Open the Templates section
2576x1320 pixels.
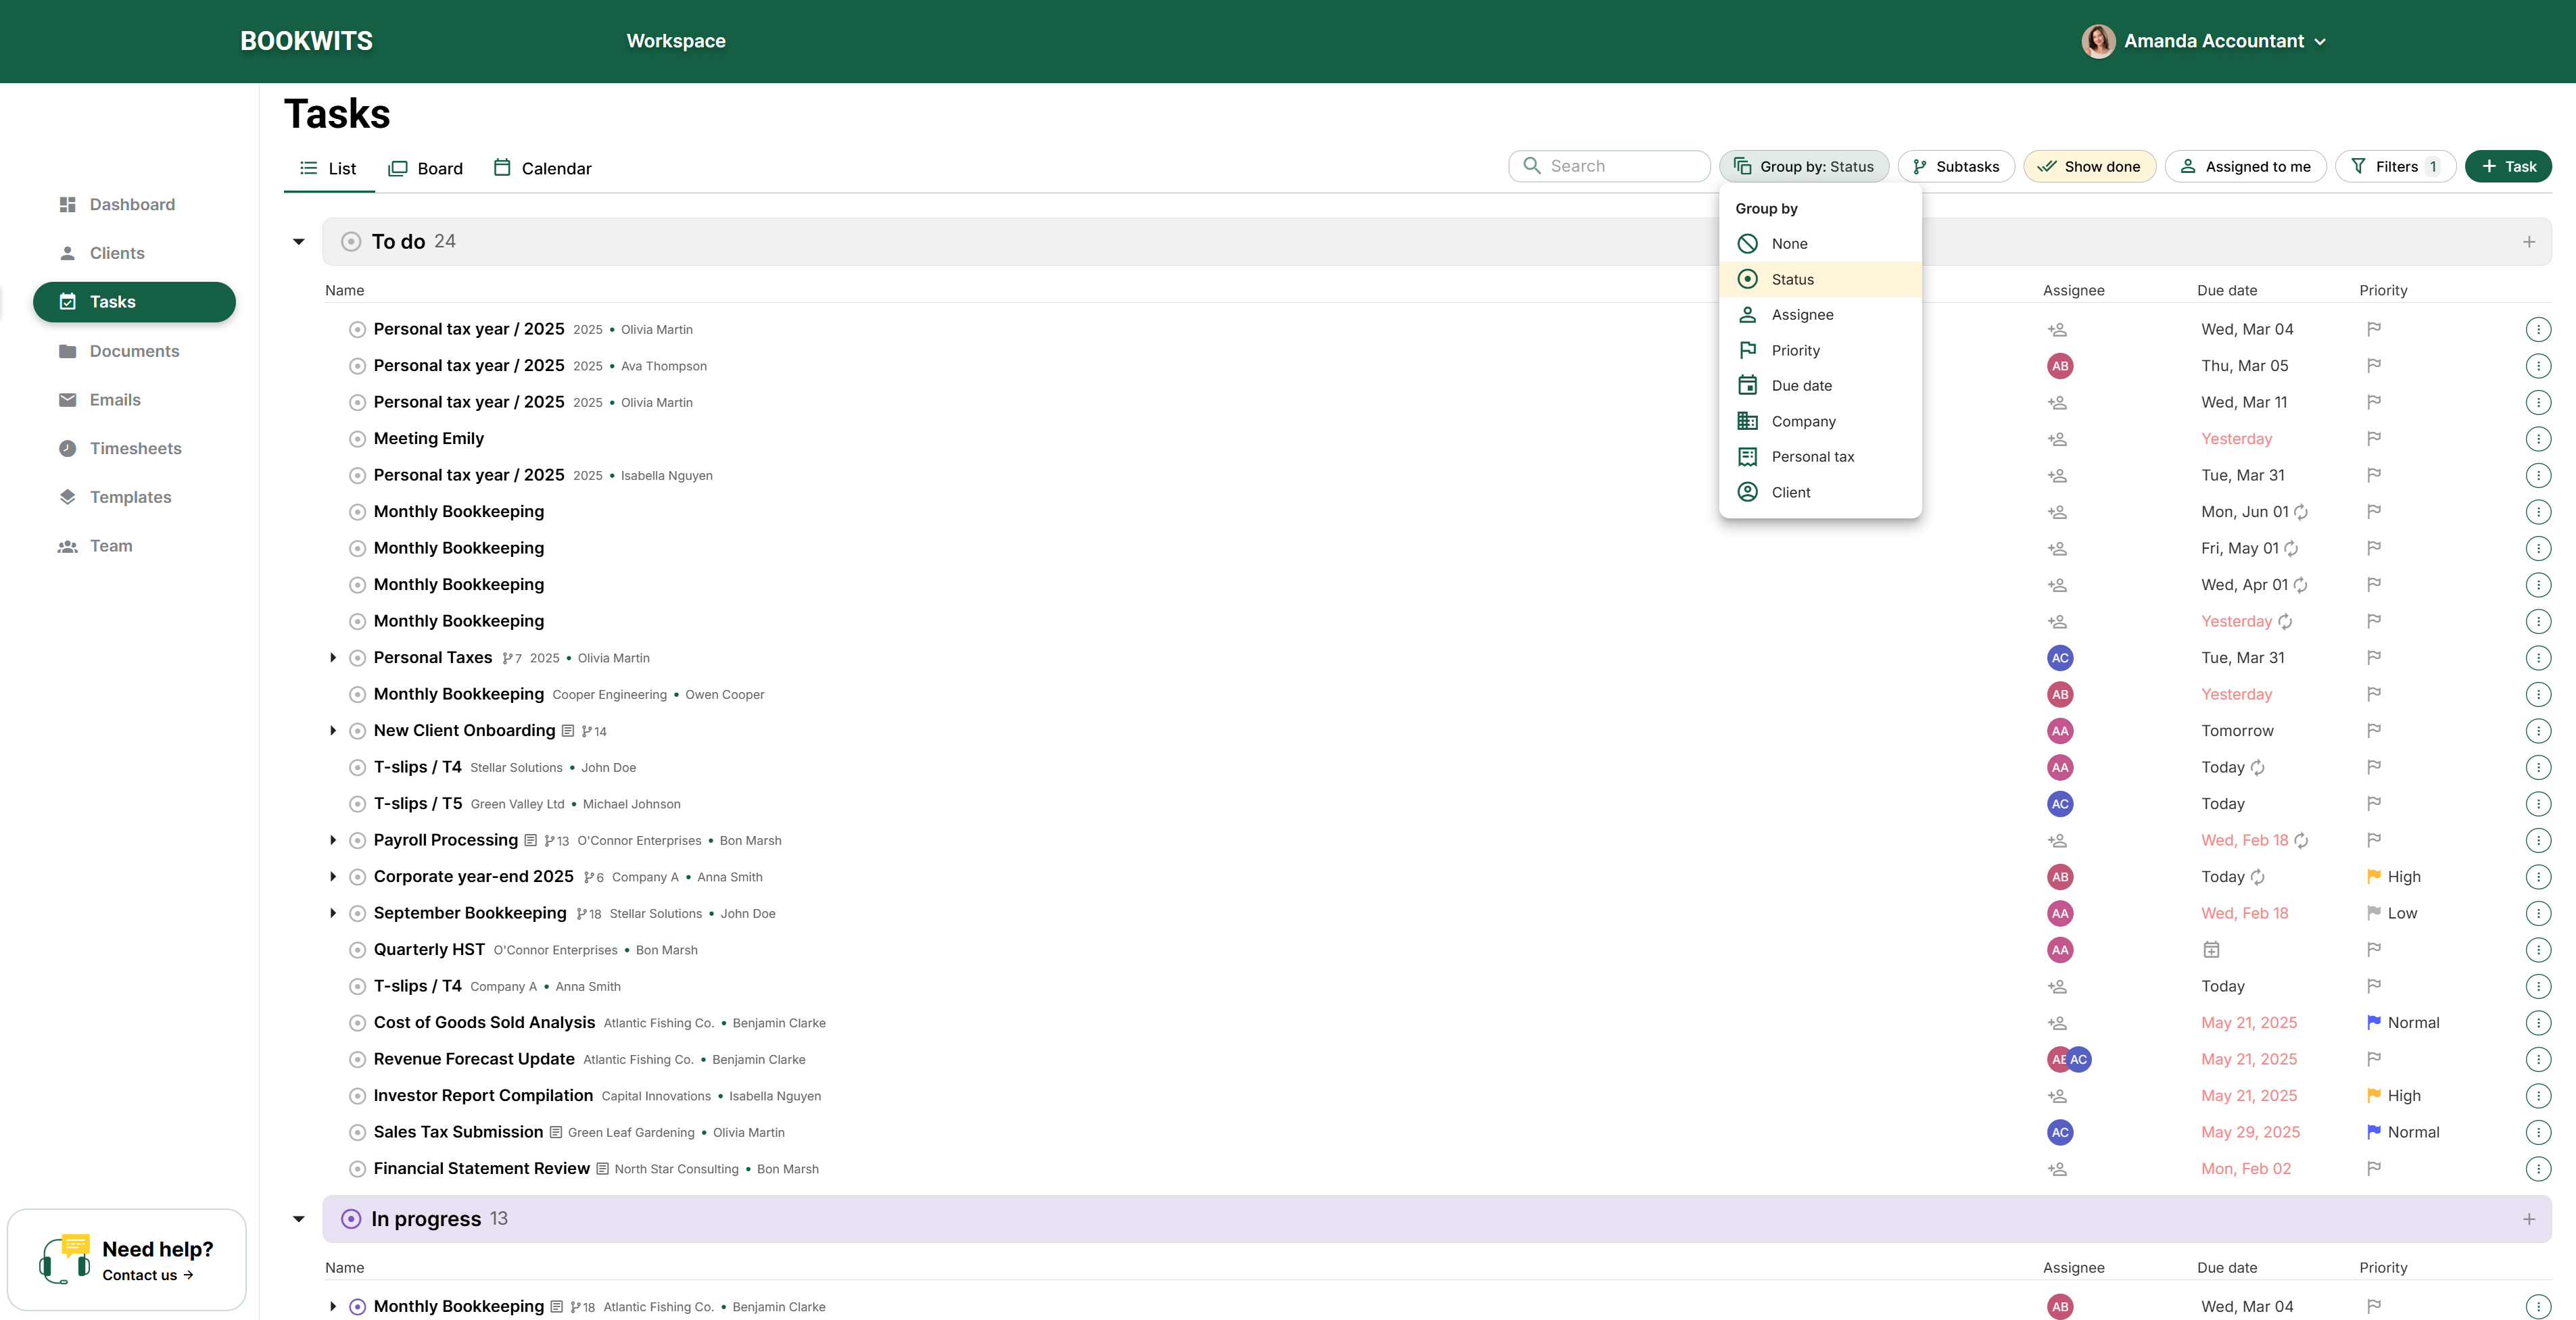131,497
